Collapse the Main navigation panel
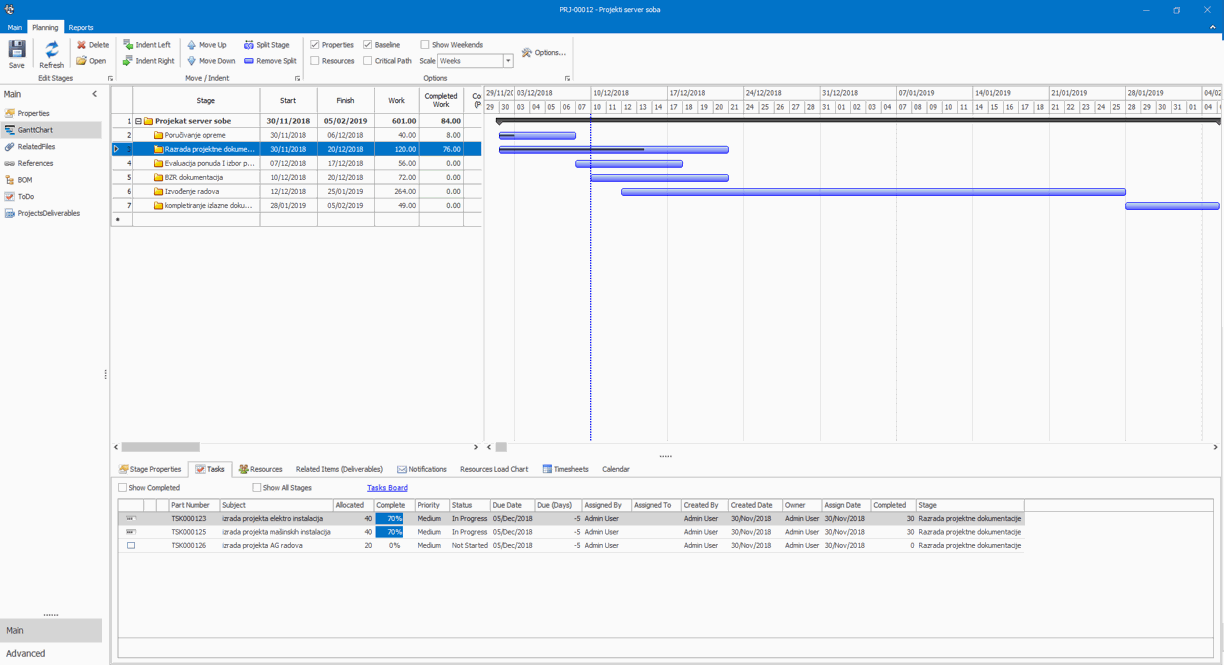1224x665 pixels. point(95,92)
